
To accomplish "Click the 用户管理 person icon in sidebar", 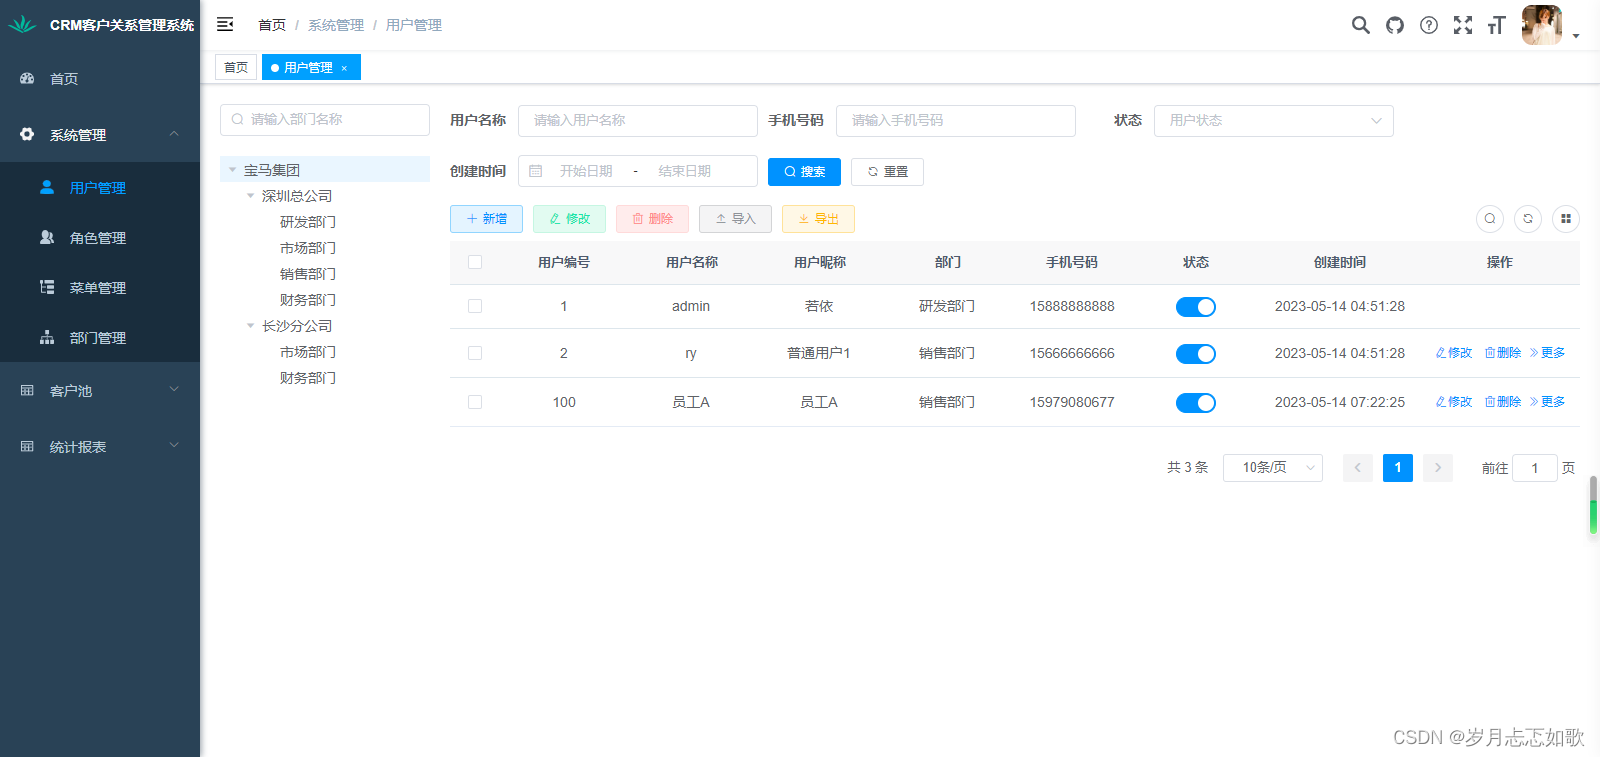I will coord(47,187).
